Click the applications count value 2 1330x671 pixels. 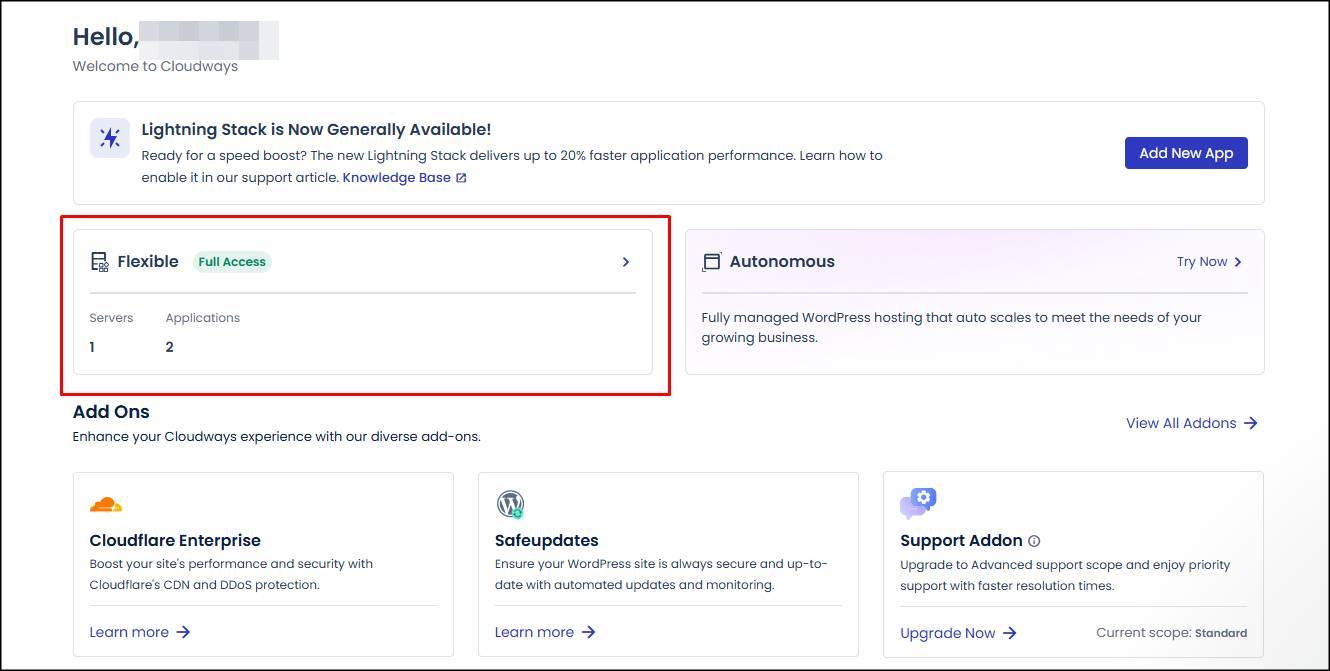pyautogui.click(x=170, y=347)
